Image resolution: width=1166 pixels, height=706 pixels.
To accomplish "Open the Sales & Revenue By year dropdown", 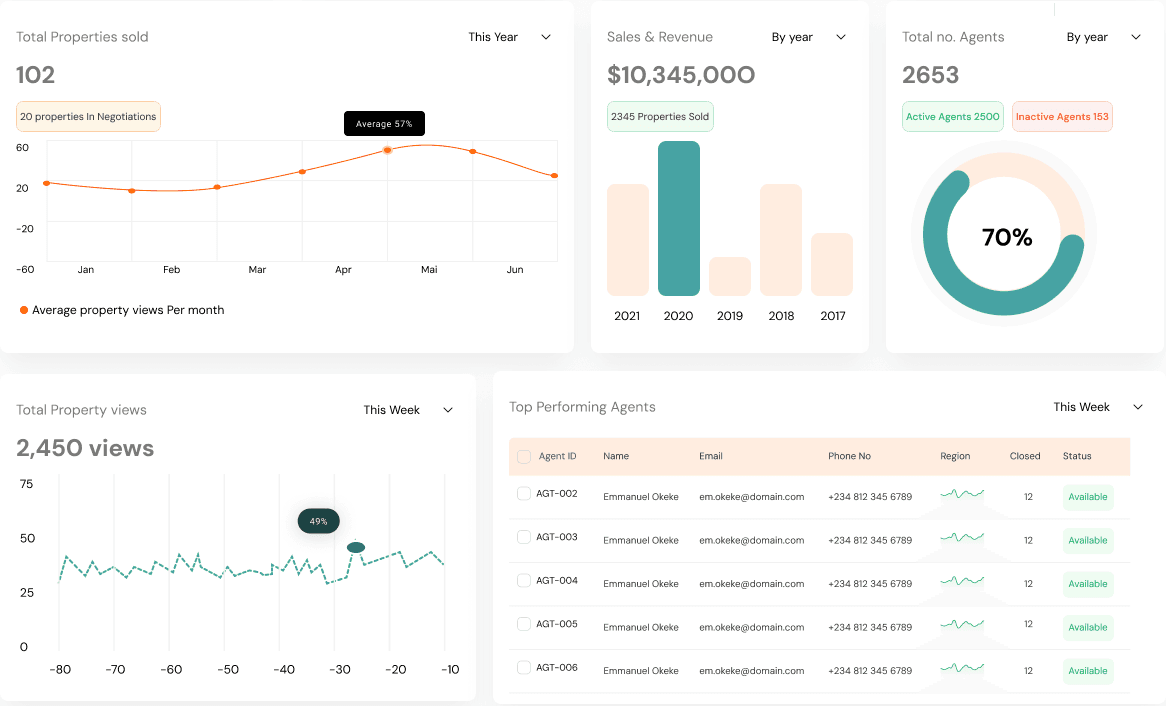I will click(x=808, y=37).
